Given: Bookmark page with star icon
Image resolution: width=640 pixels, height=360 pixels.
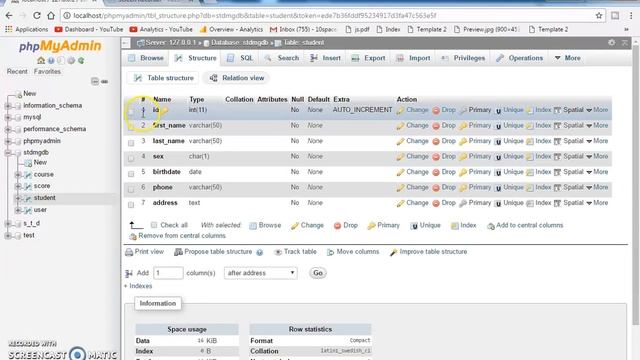Looking at the screenshot, I should coord(599,16).
